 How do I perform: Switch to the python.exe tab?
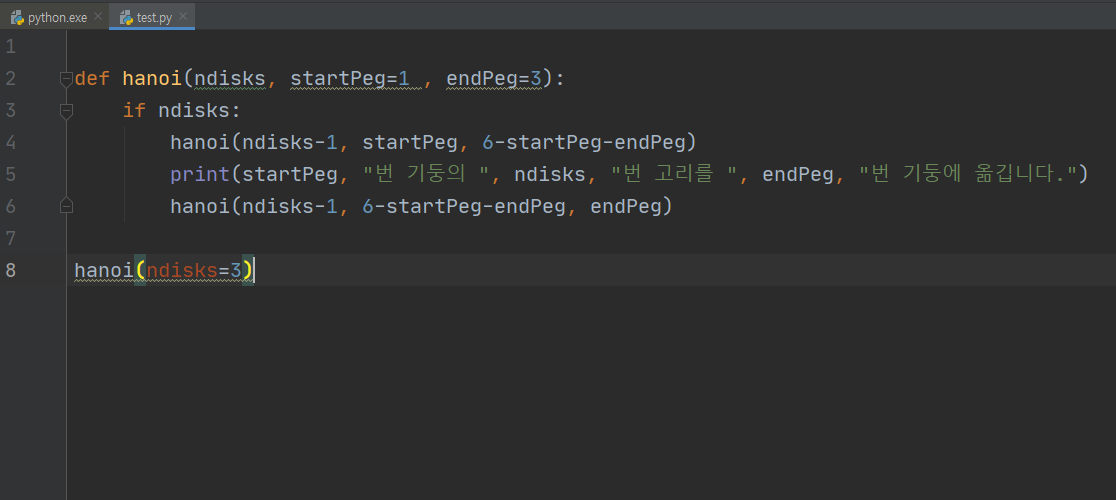(x=54, y=17)
